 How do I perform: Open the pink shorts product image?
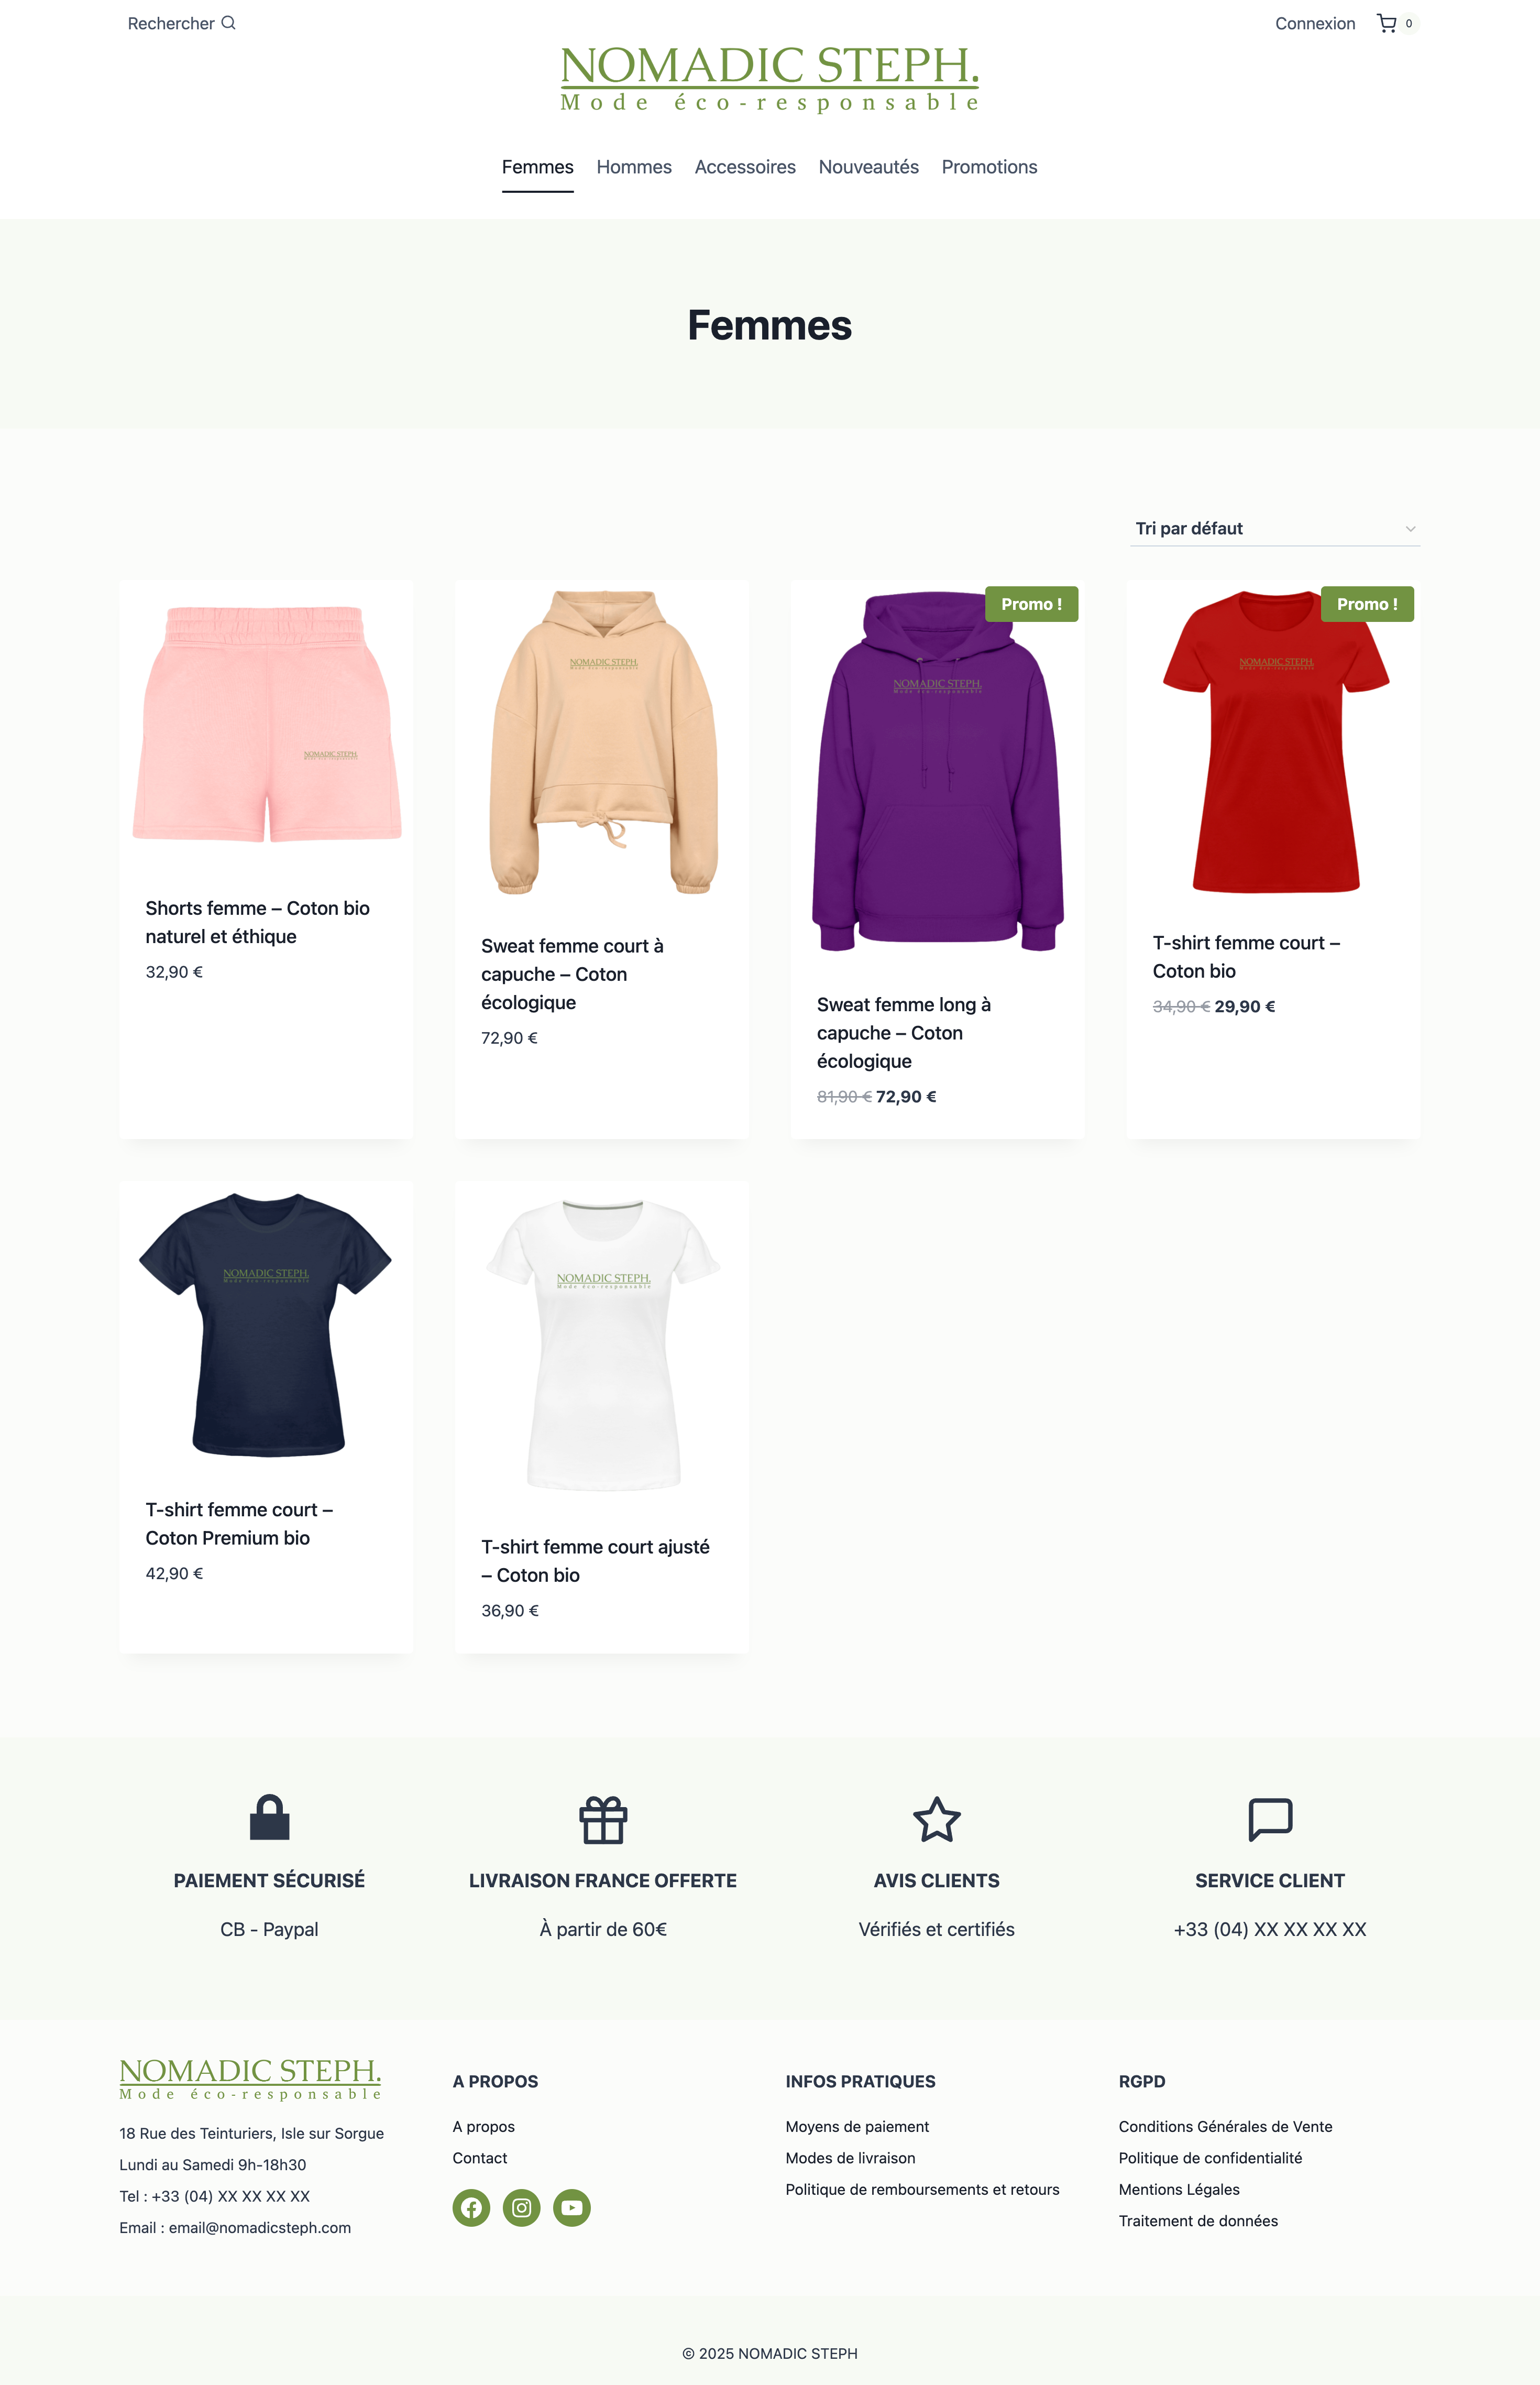point(266,724)
